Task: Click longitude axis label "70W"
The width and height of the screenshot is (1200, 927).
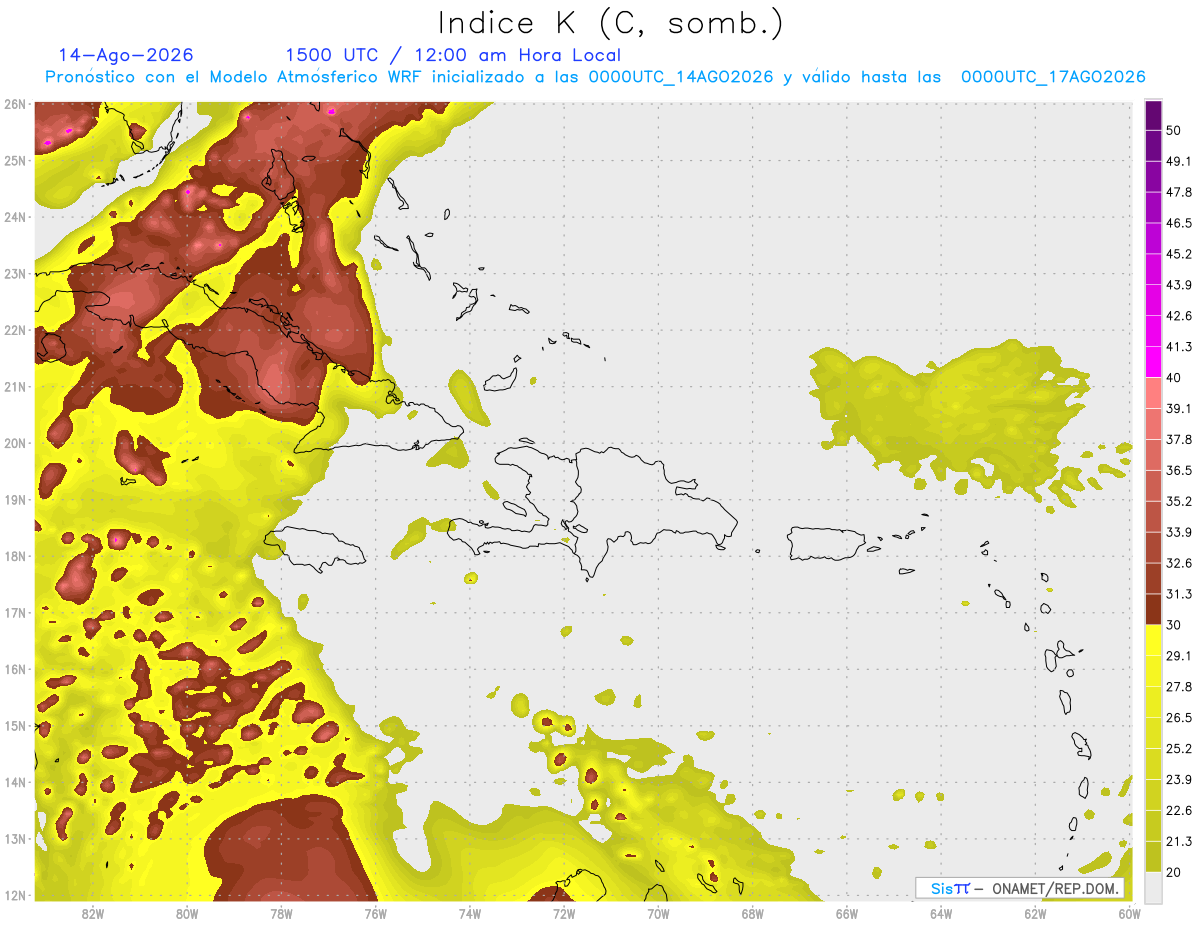Action: 658,914
